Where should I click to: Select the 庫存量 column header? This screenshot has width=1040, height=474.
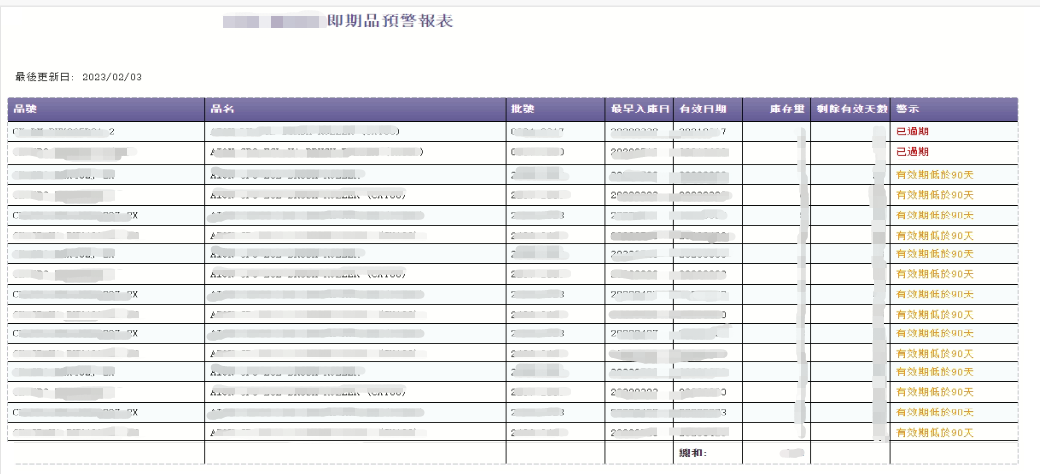[x=787, y=108]
